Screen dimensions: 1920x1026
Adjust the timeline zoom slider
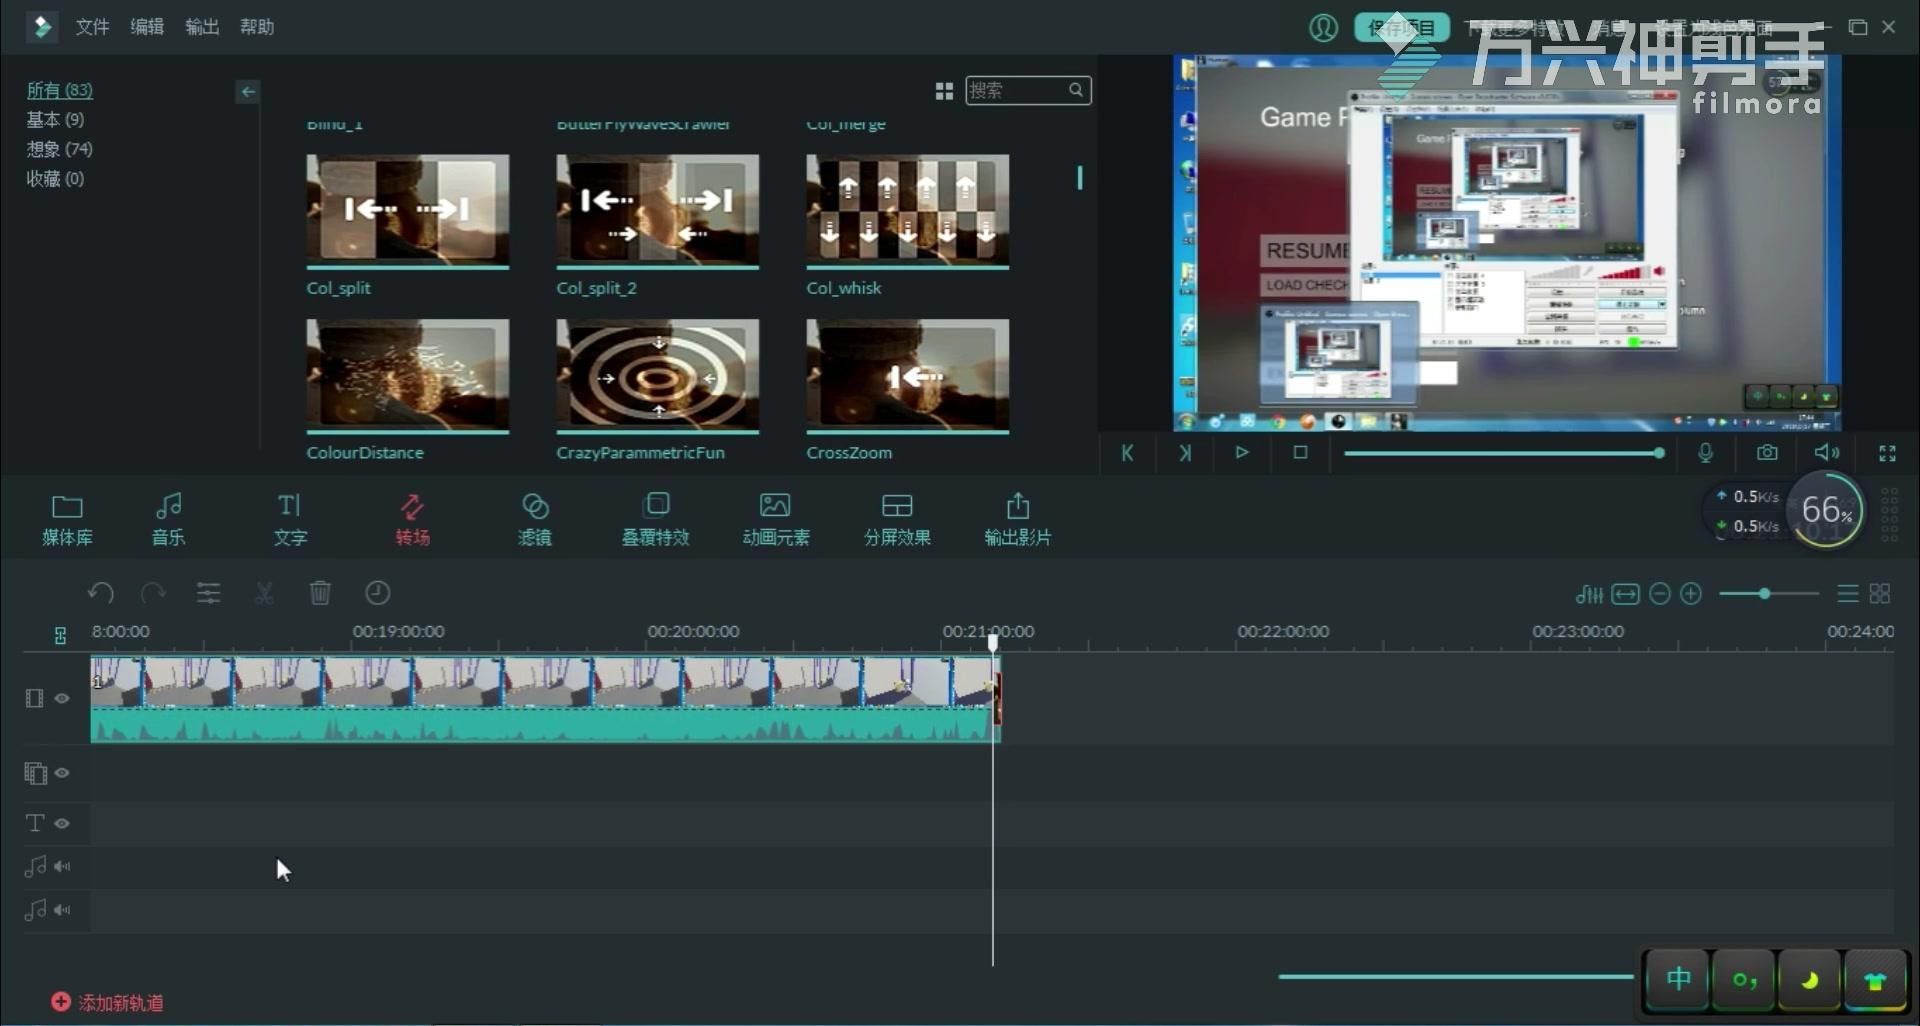click(x=1768, y=594)
